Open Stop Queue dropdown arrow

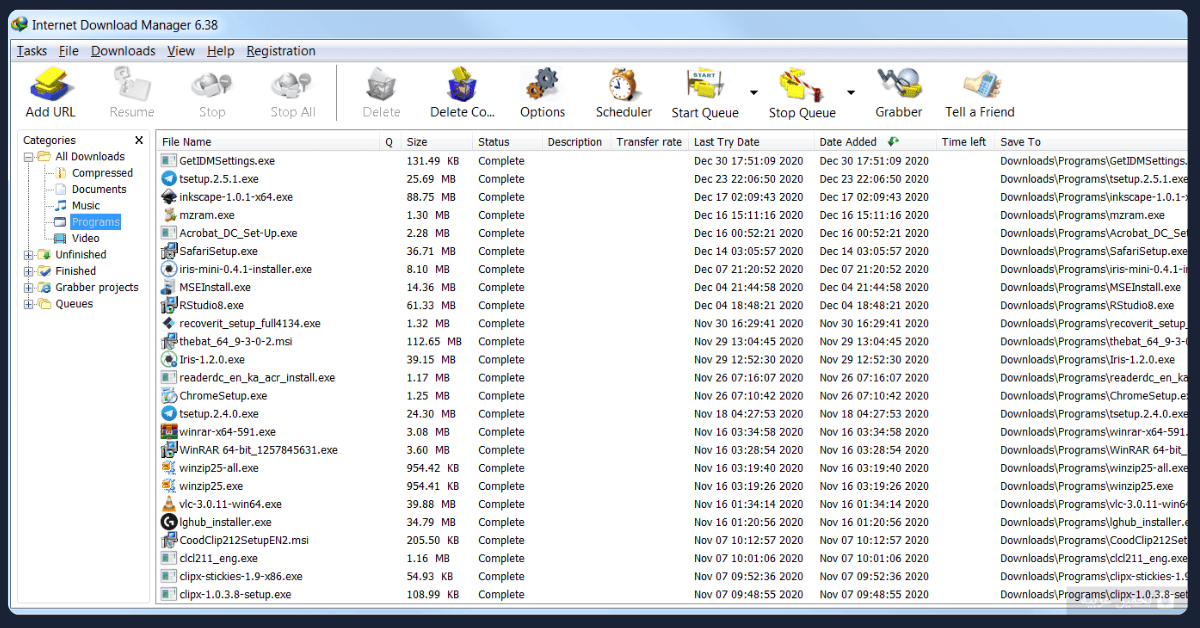[851, 91]
